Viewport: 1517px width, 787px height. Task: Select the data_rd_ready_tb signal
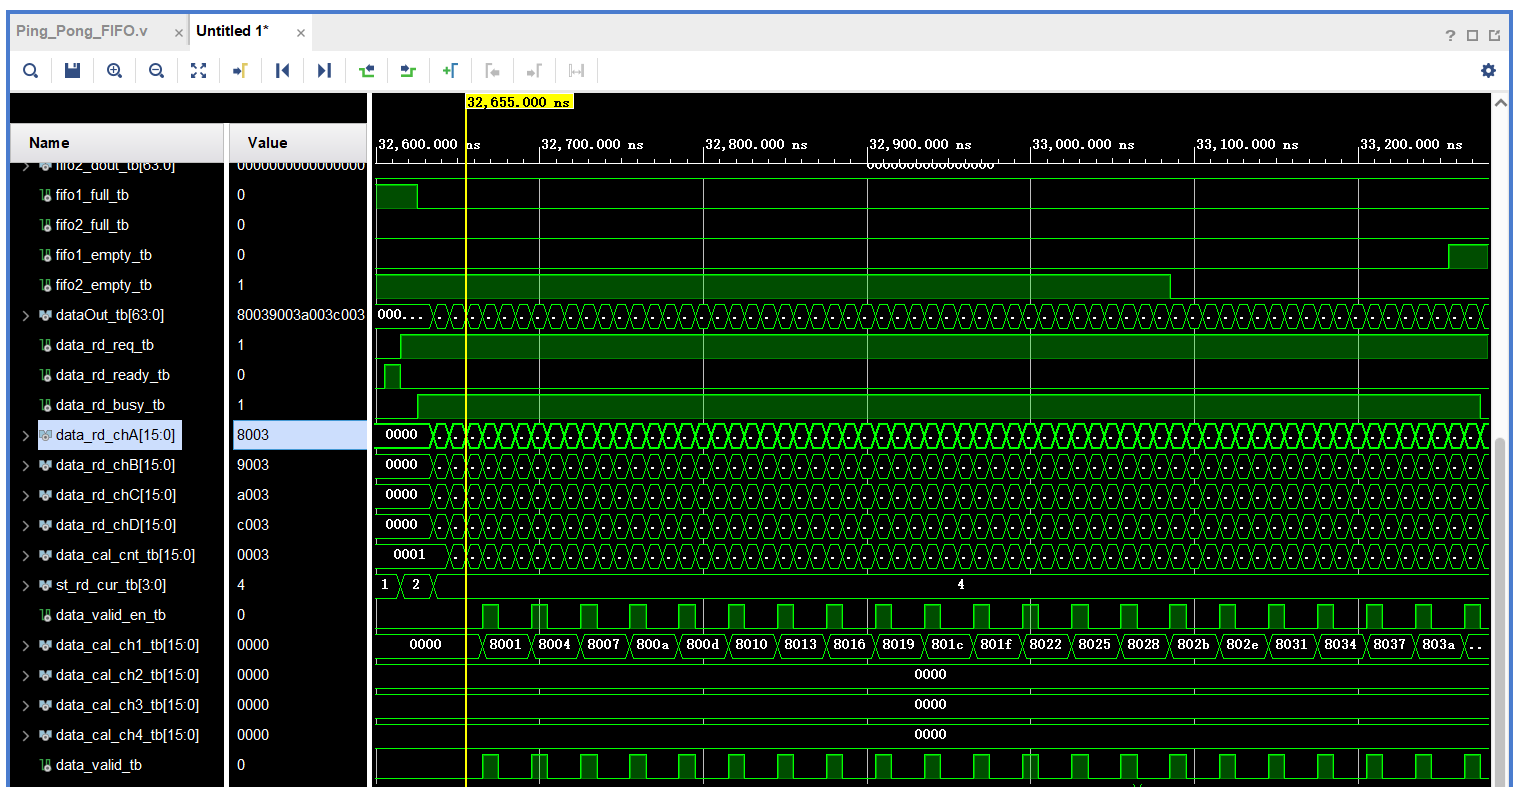(113, 375)
